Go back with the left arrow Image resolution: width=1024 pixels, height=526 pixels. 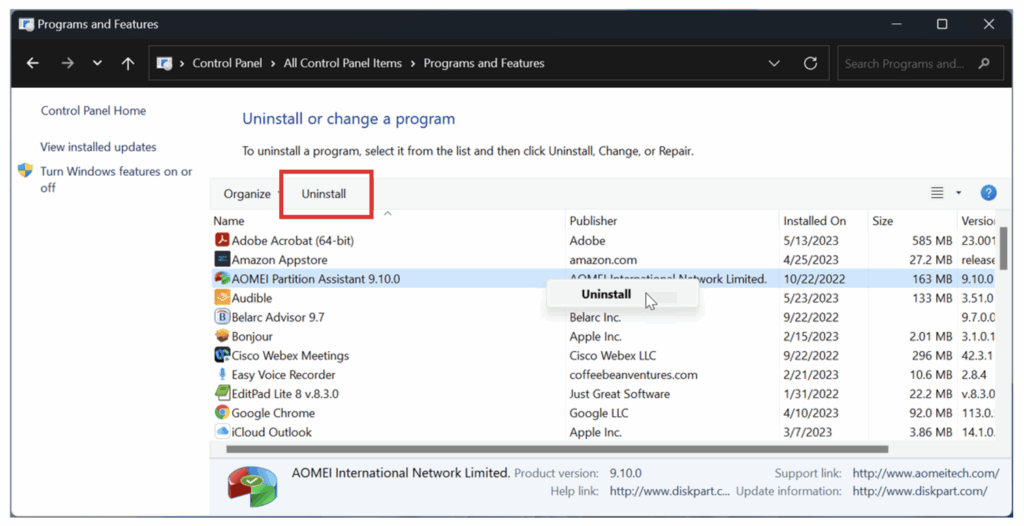pos(33,63)
